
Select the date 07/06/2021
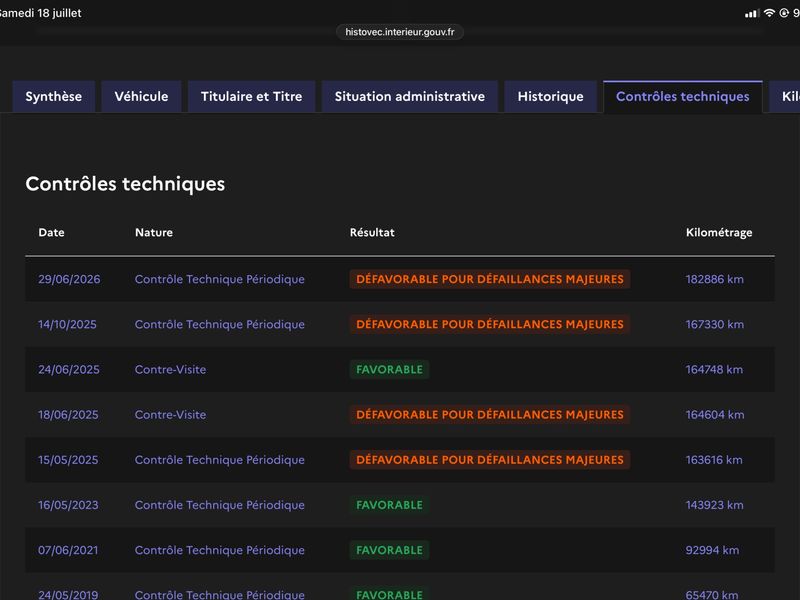(x=68, y=550)
